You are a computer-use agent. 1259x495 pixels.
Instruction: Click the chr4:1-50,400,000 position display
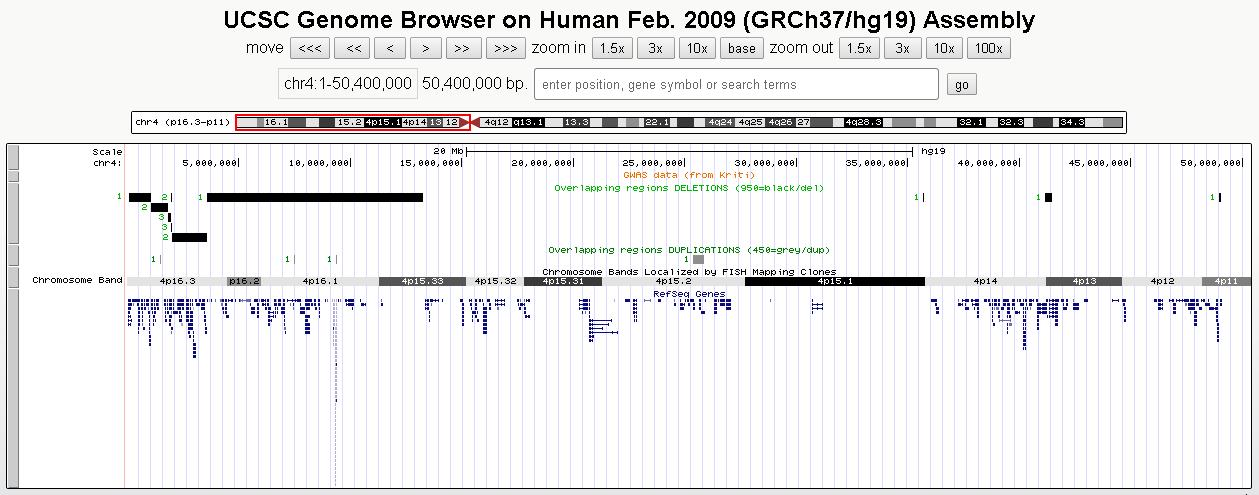point(347,85)
